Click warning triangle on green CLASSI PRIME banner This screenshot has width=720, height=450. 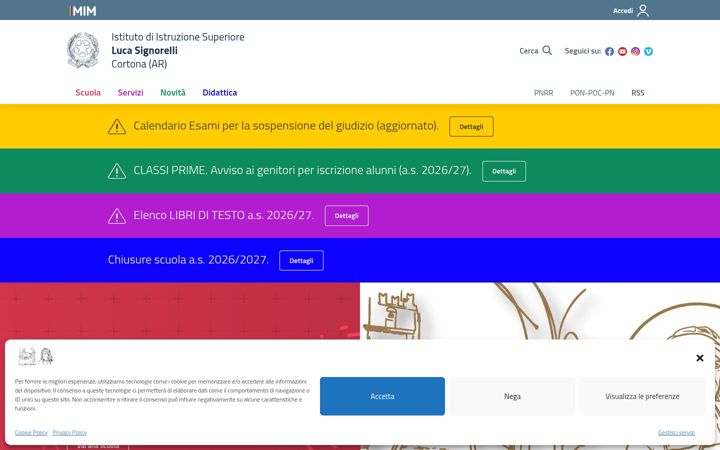tap(117, 171)
